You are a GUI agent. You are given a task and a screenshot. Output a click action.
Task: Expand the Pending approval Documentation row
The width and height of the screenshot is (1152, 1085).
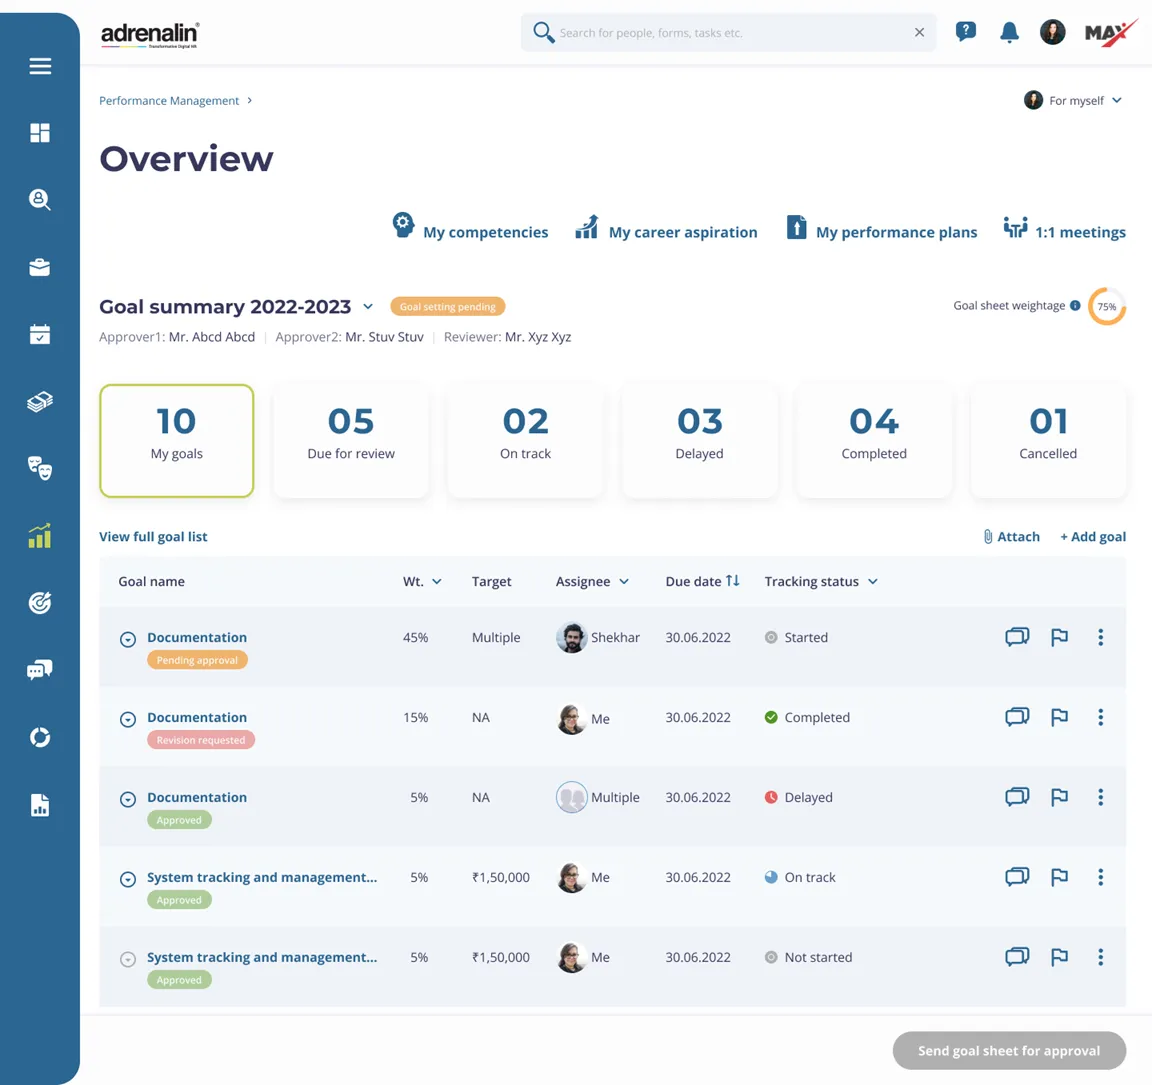(x=128, y=639)
